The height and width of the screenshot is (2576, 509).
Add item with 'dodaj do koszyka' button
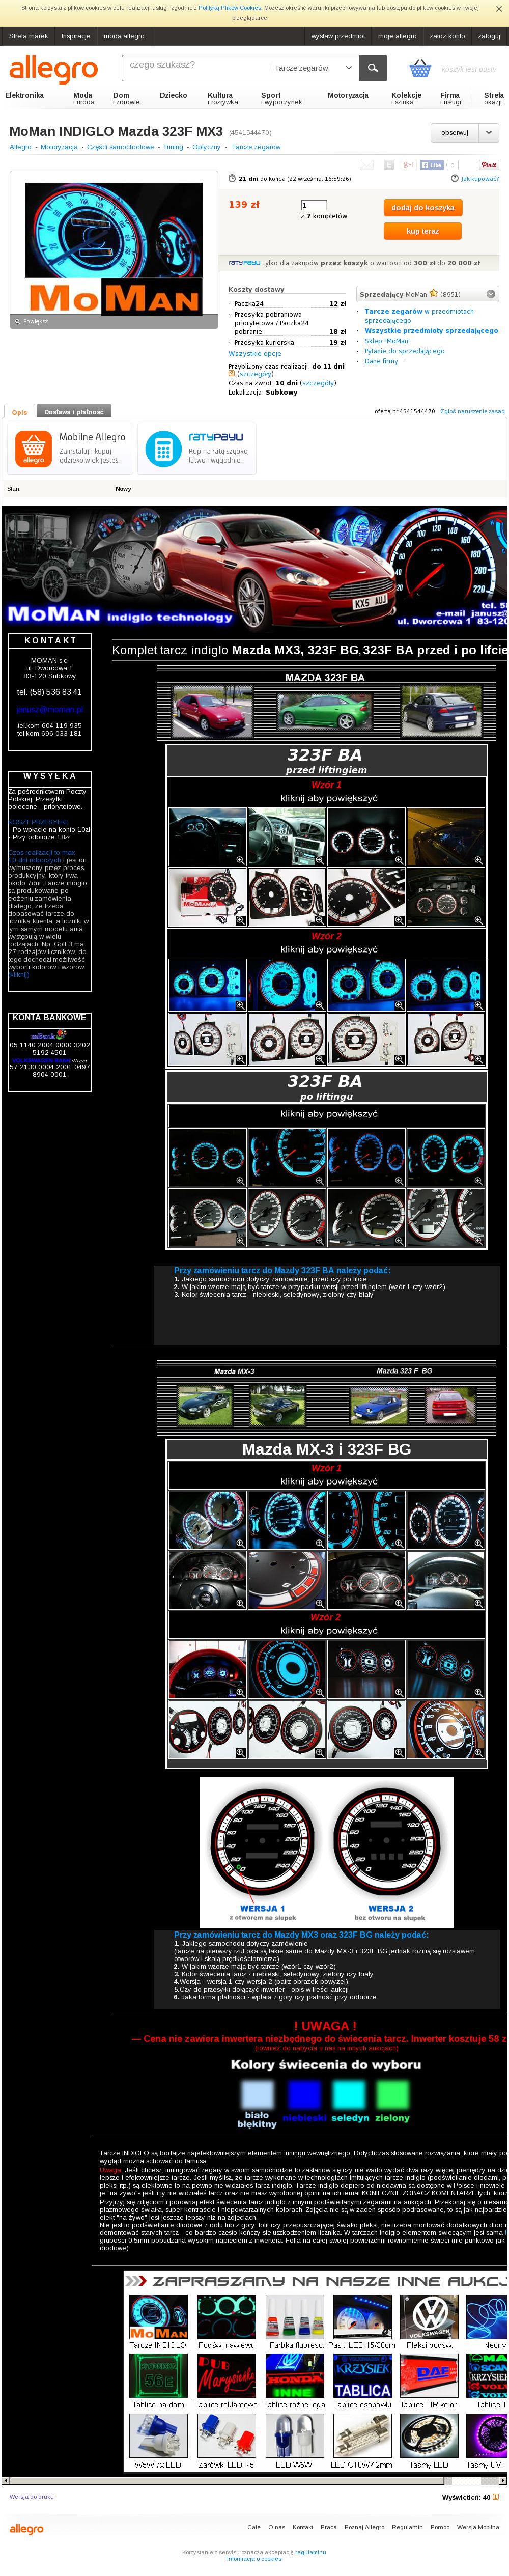click(422, 208)
